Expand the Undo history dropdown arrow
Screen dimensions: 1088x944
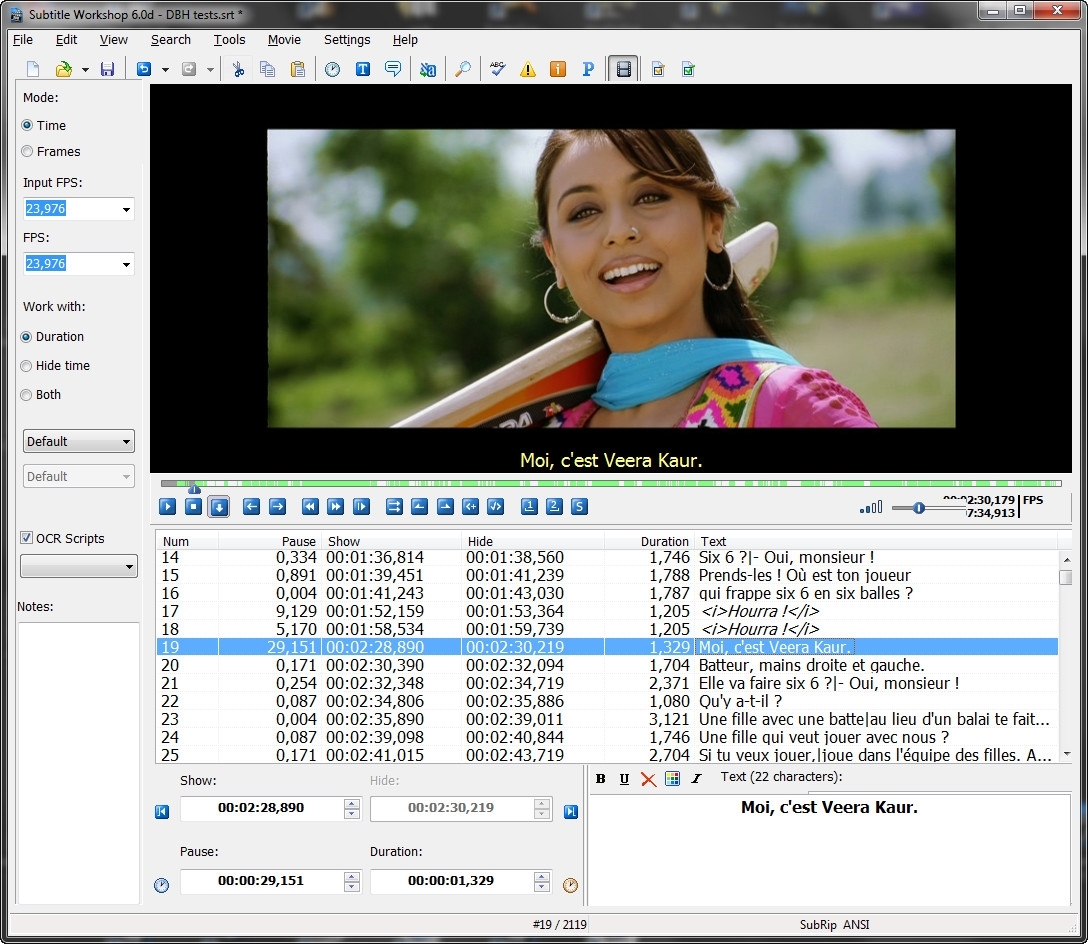click(165, 69)
